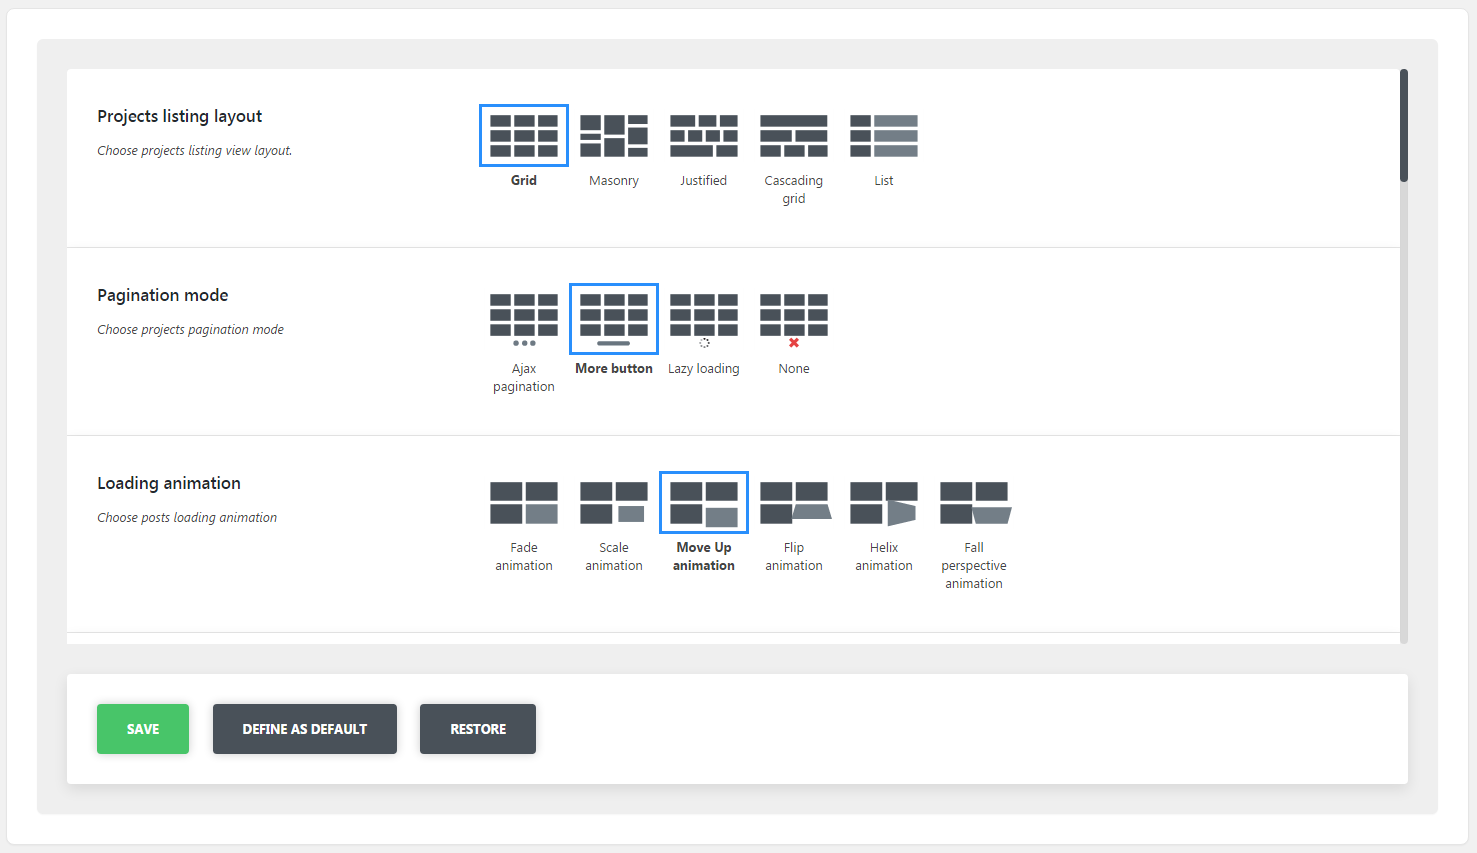
Task: Click the 'Cascading grid' label text
Action: pos(794,190)
